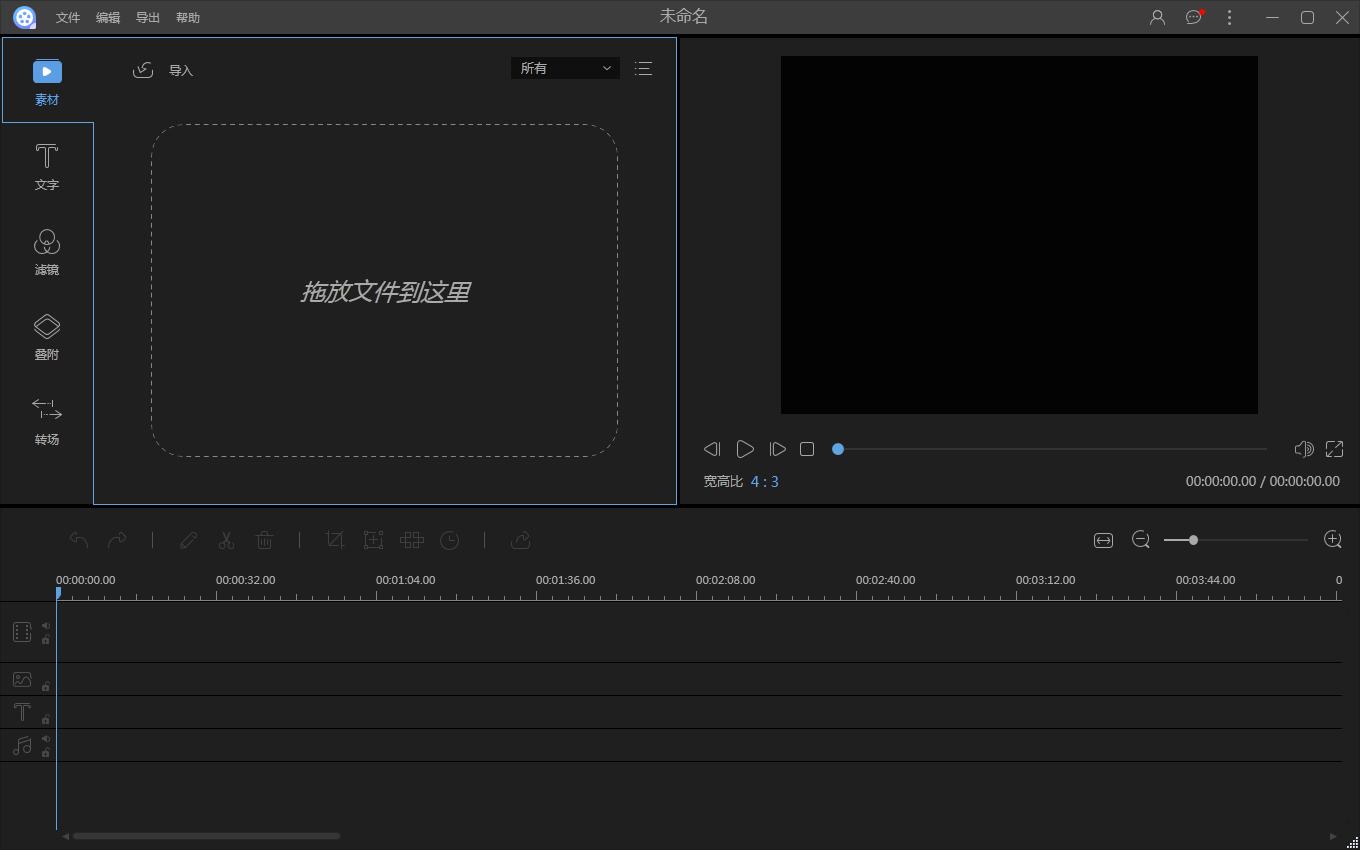1360x850 pixels.
Task: Click the crop tool in timeline toolbar
Action: pyautogui.click(x=335, y=540)
